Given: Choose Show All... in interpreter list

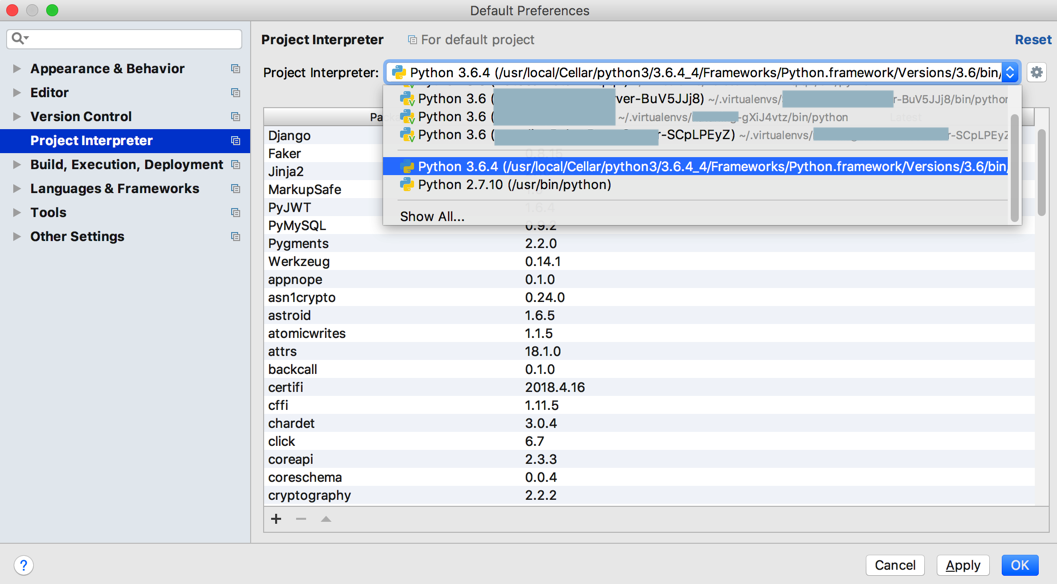Looking at the screenshot, I should click(432, 216).
